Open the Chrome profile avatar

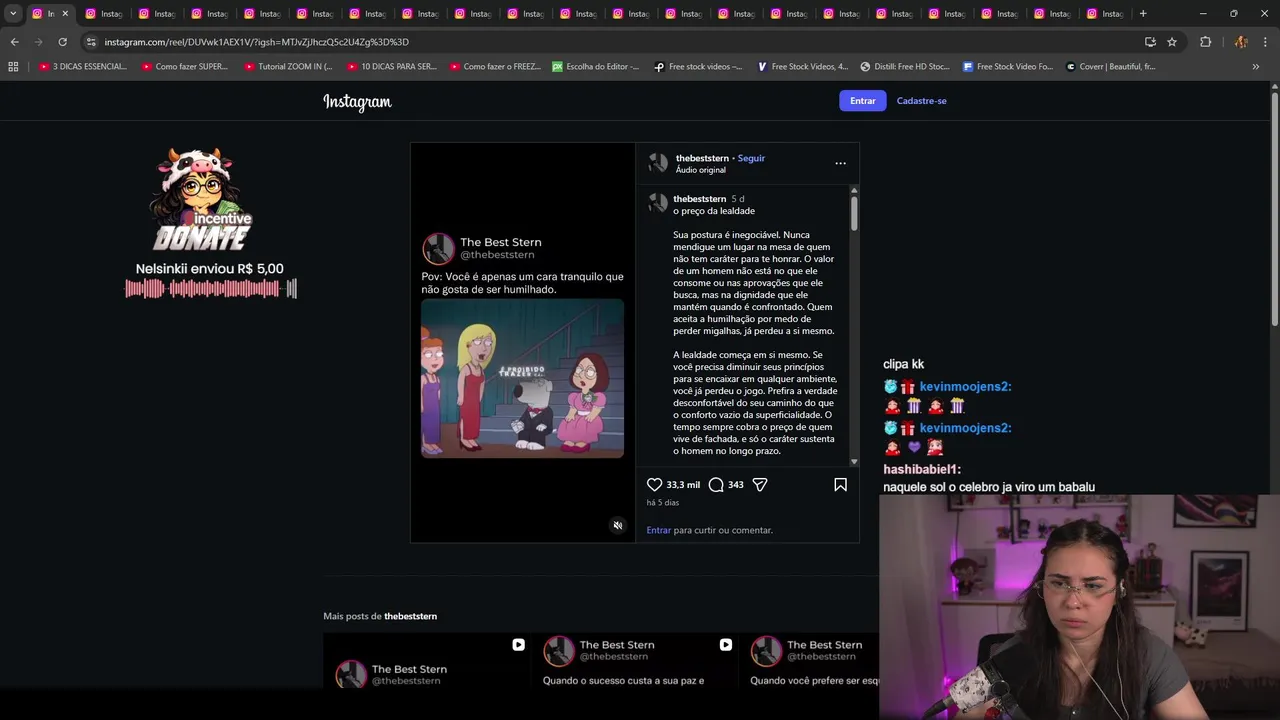tap(1241, 42)
